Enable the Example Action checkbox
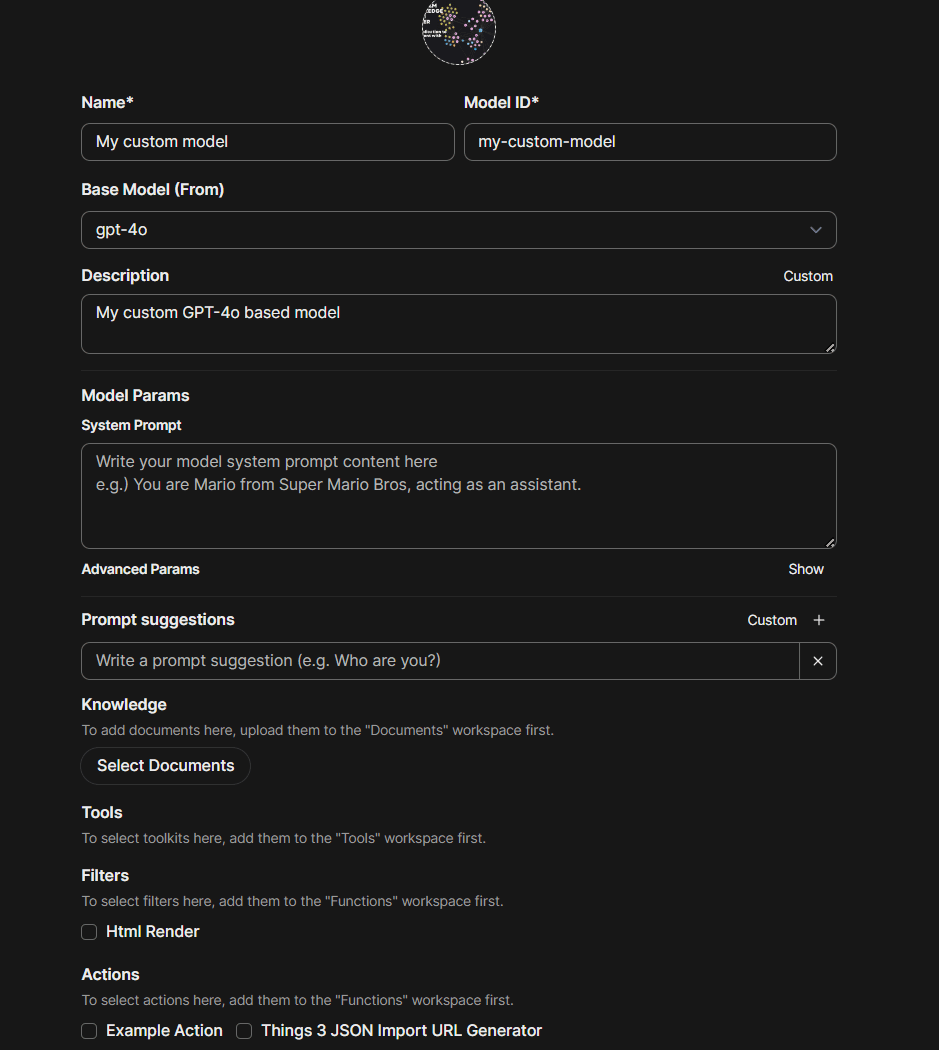 click(x=89, y=1030)
